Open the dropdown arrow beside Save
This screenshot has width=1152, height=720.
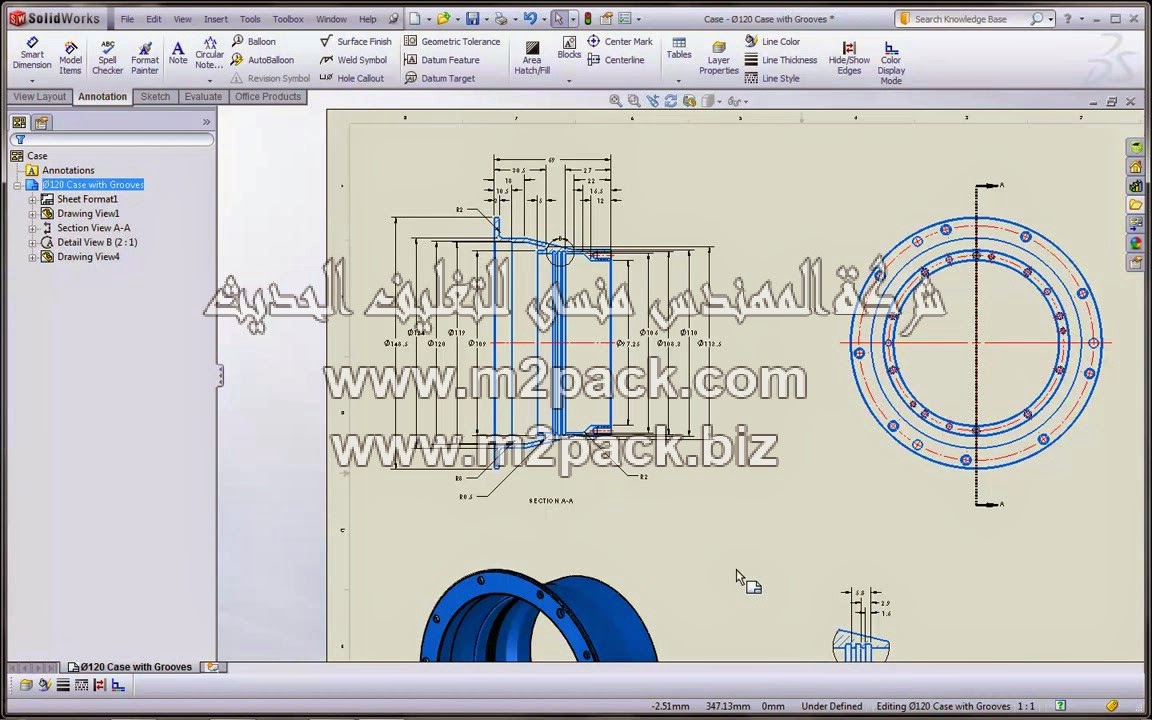click(x=486, y=20)
